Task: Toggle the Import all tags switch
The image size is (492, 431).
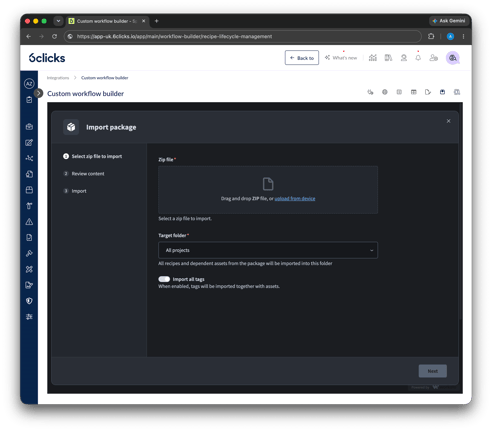Action: (x=164, y=279)
